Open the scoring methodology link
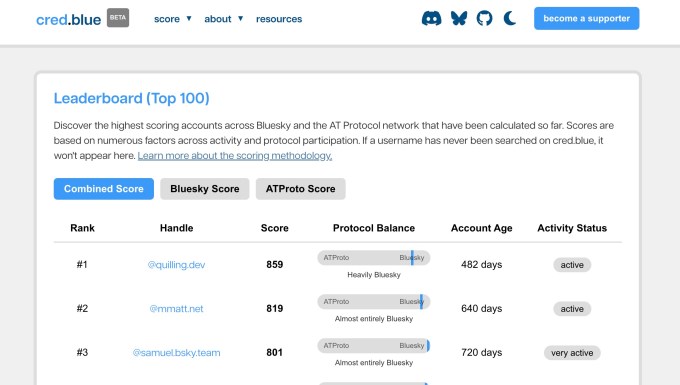Image resolution: width=680 pixels, height=385 pixels. (235, 156)
